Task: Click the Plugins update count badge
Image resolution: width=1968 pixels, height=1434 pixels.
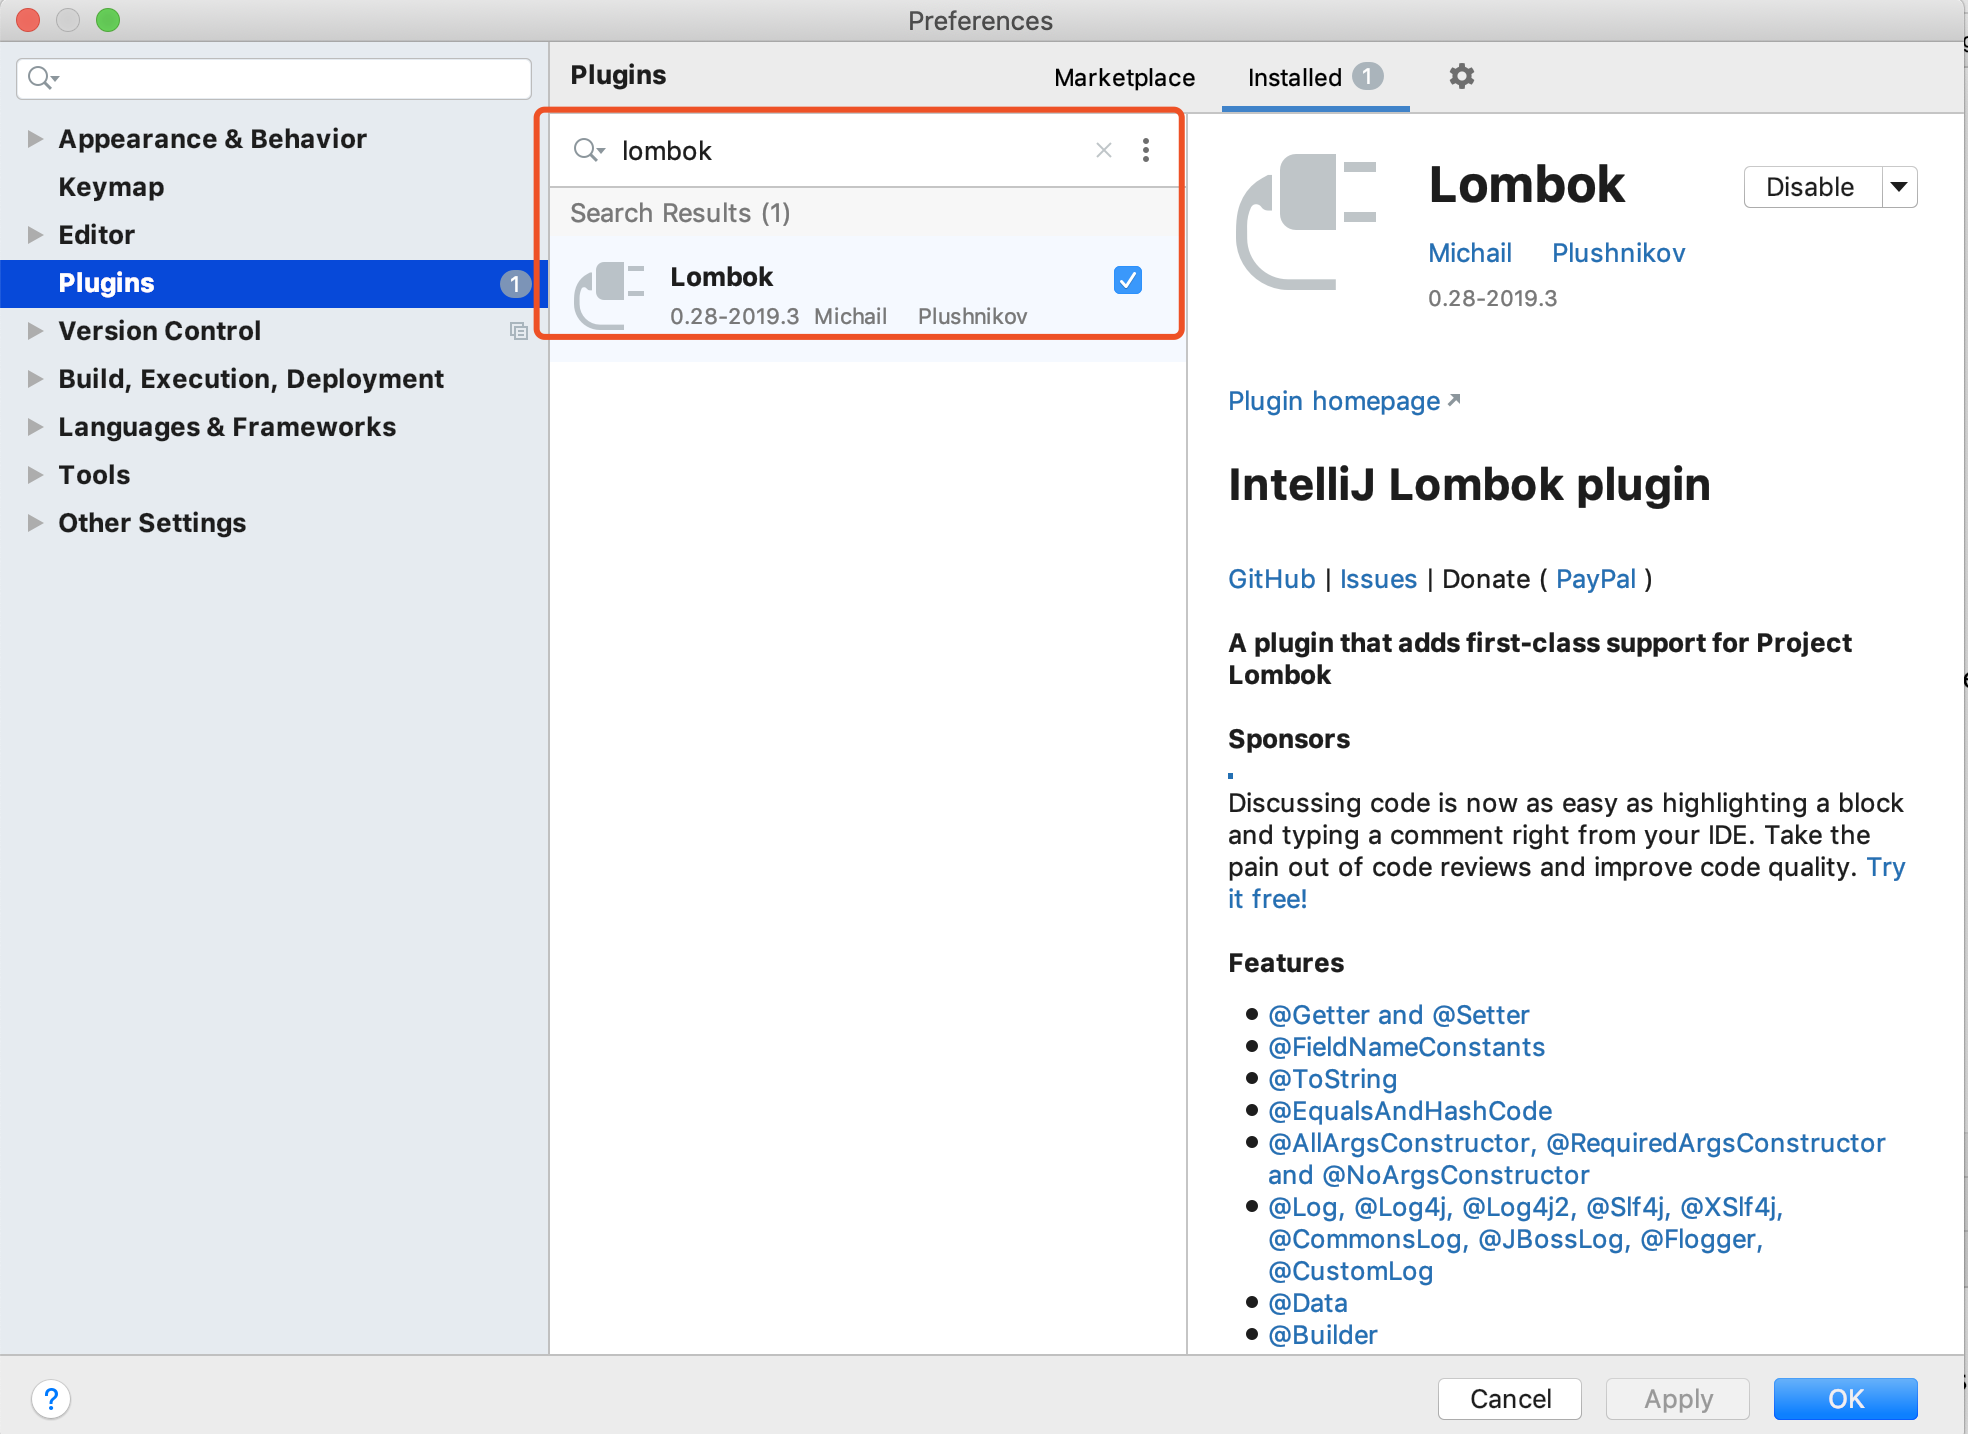Action: click(x=515, y=284)
